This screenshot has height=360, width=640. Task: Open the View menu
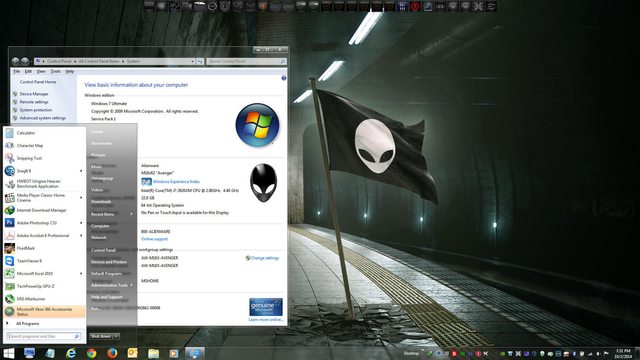41,71
